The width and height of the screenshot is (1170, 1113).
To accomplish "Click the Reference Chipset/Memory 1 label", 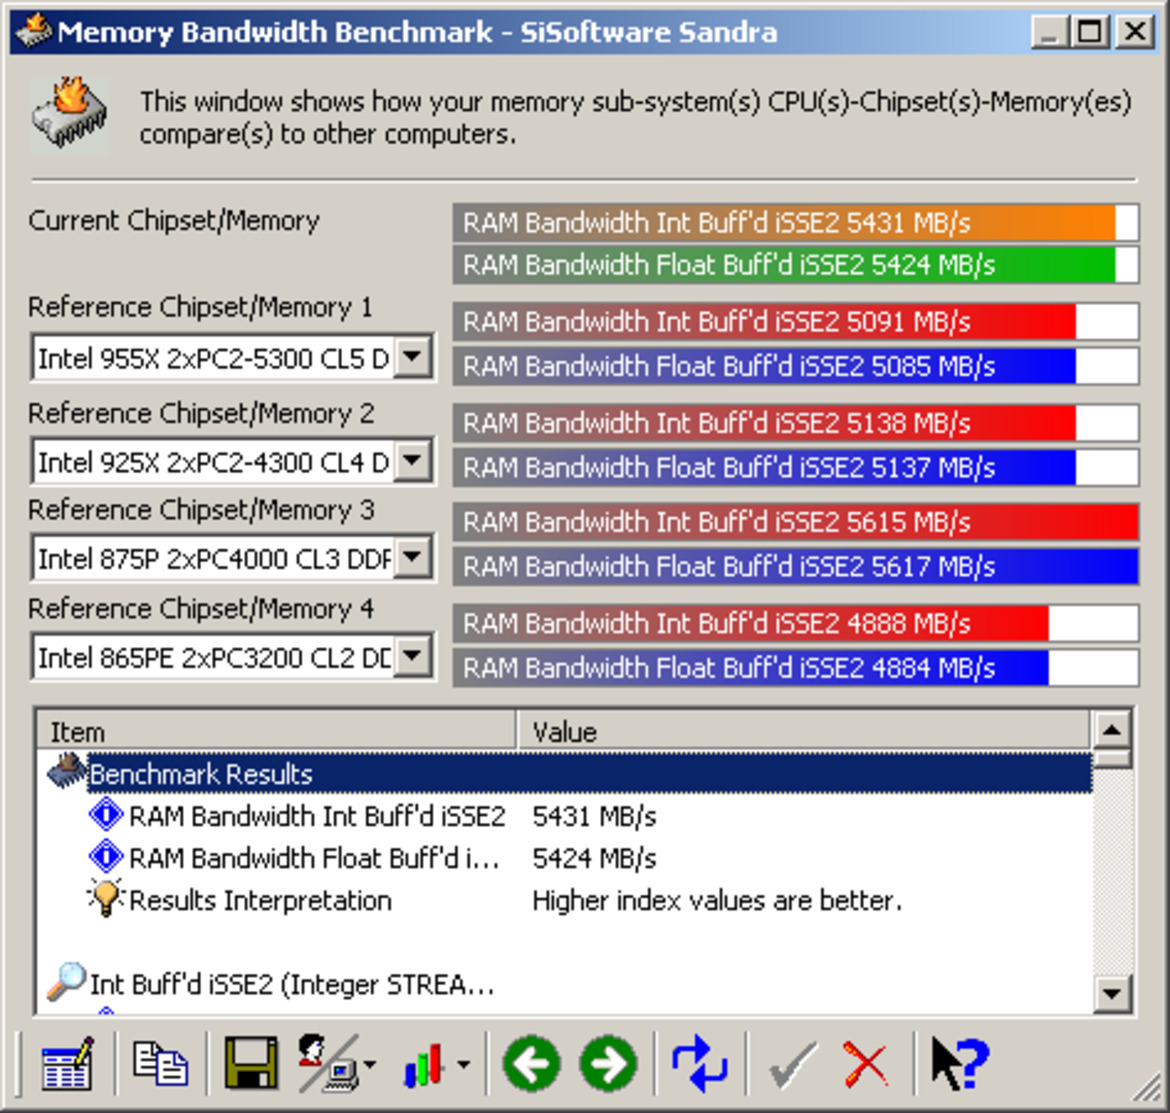I will pos(200,307).
